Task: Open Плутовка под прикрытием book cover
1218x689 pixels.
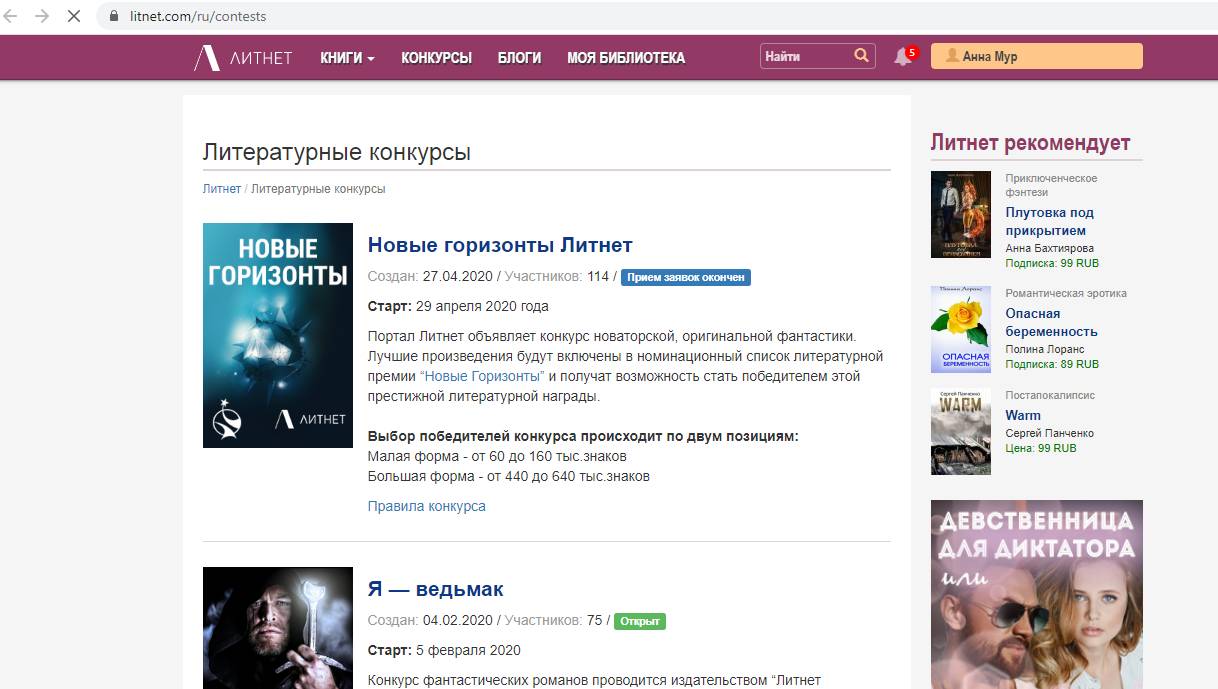Action: click(x=960, y=215)
